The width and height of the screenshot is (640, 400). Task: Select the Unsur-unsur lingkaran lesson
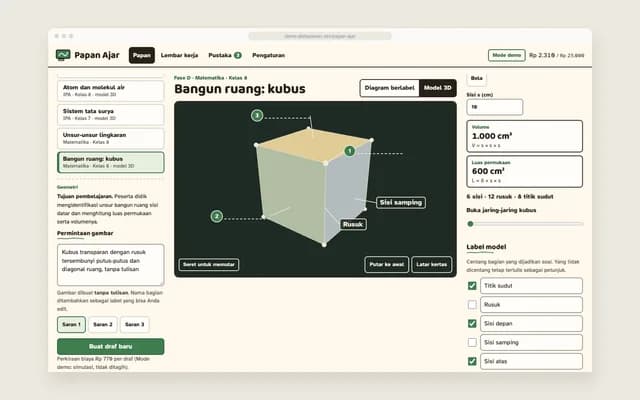(111, 138)
